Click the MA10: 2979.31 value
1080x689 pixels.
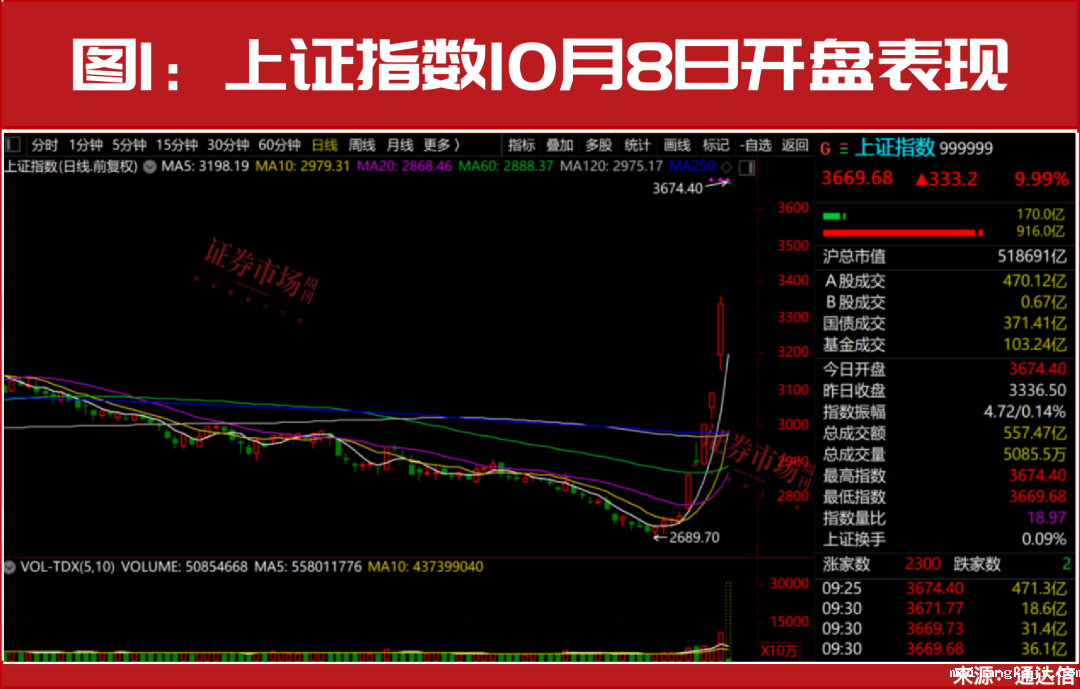pos(302,167)
